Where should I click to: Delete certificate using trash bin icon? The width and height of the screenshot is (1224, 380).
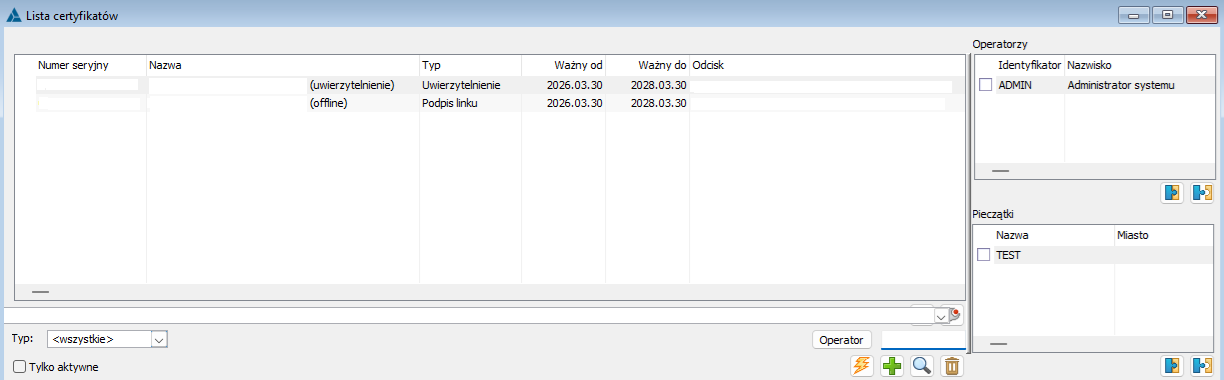pyautogui.click(x=952, y=366)
